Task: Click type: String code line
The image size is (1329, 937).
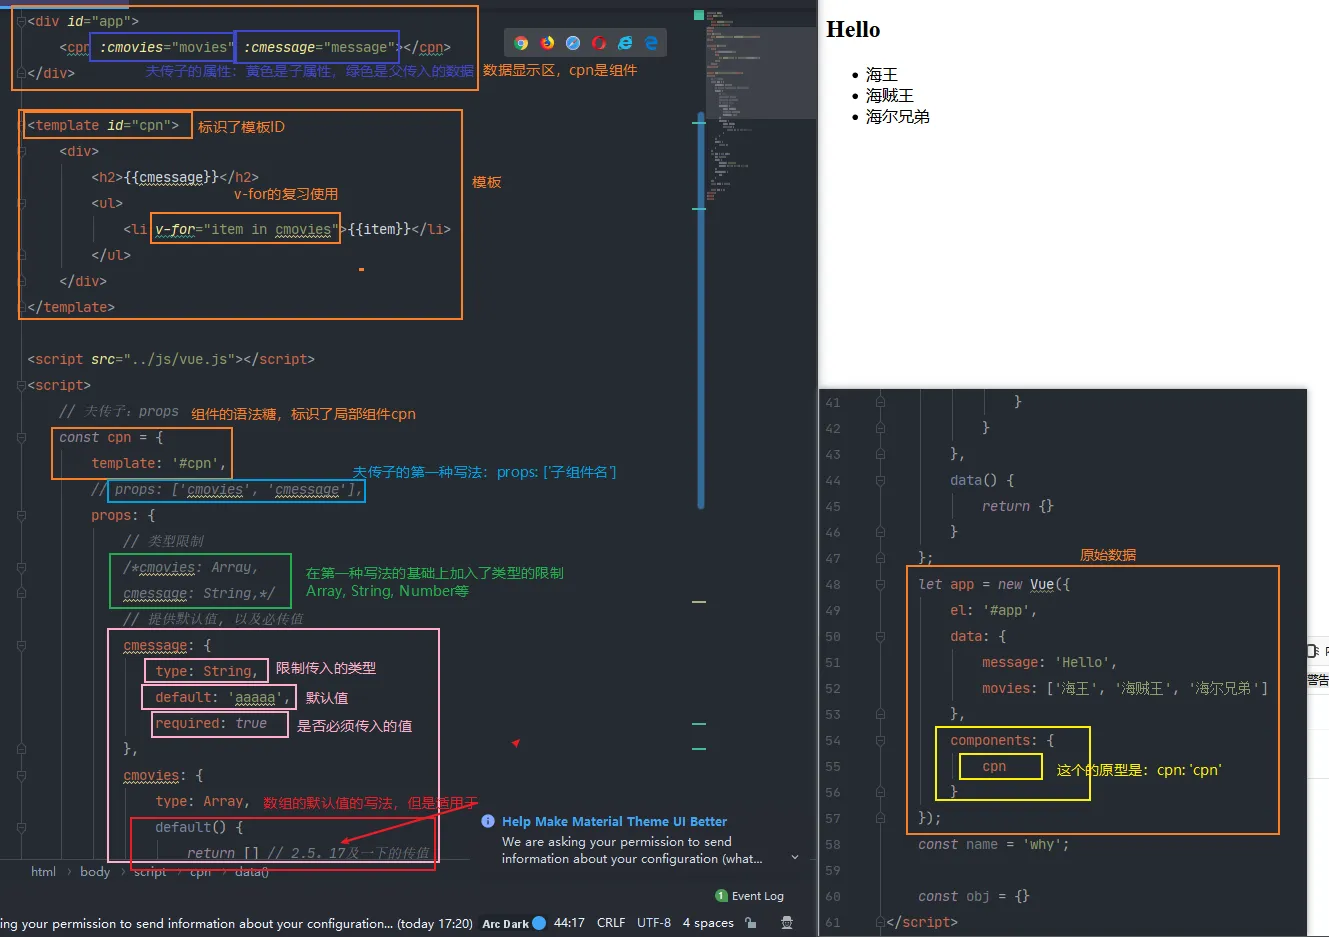Action: click(x=208, y=672)
